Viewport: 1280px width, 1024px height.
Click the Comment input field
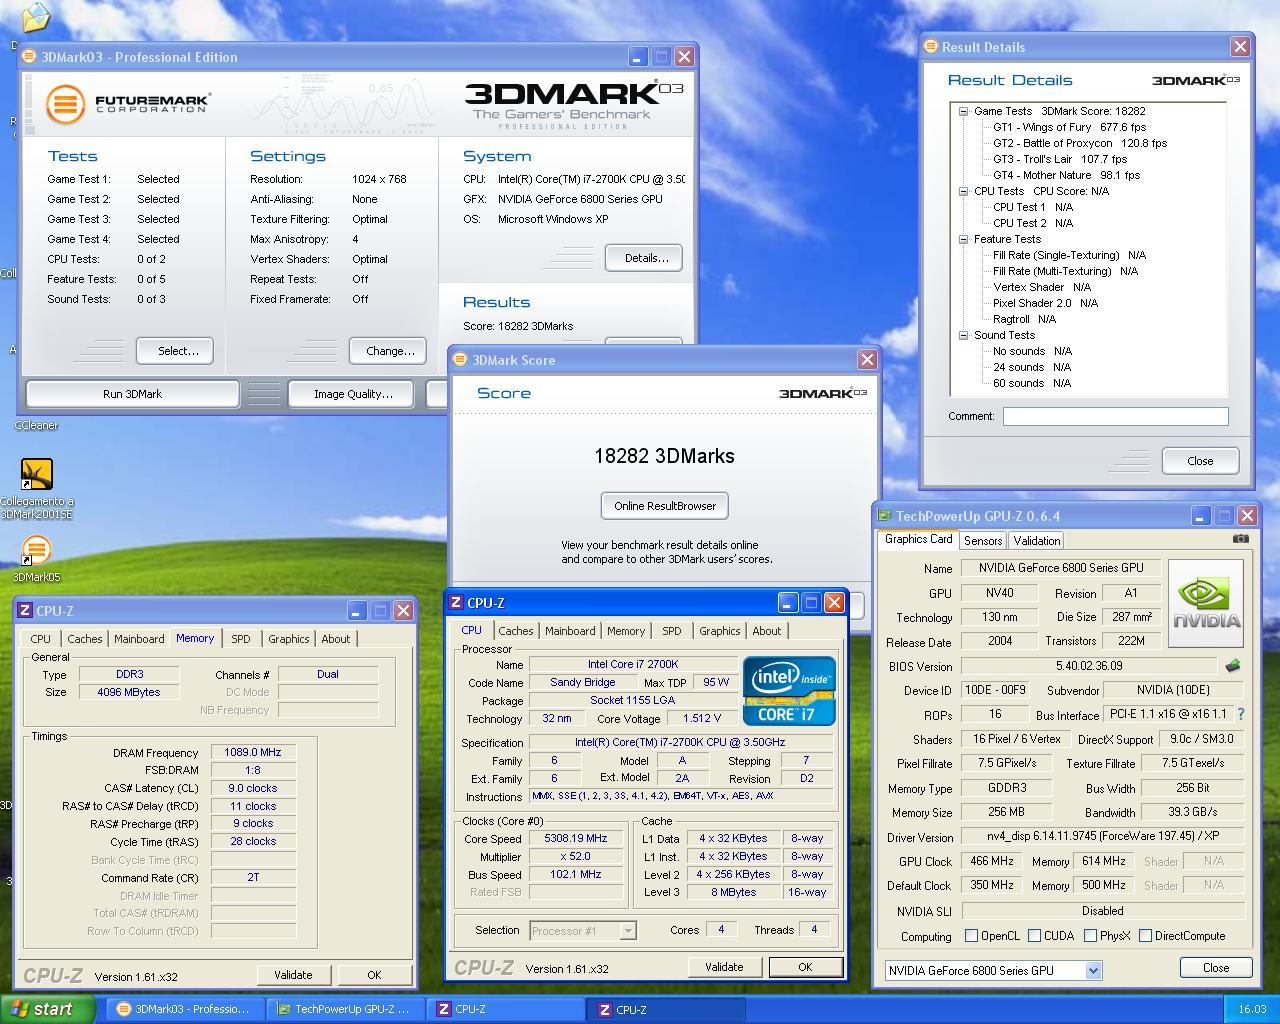(x=1115, y=416)
